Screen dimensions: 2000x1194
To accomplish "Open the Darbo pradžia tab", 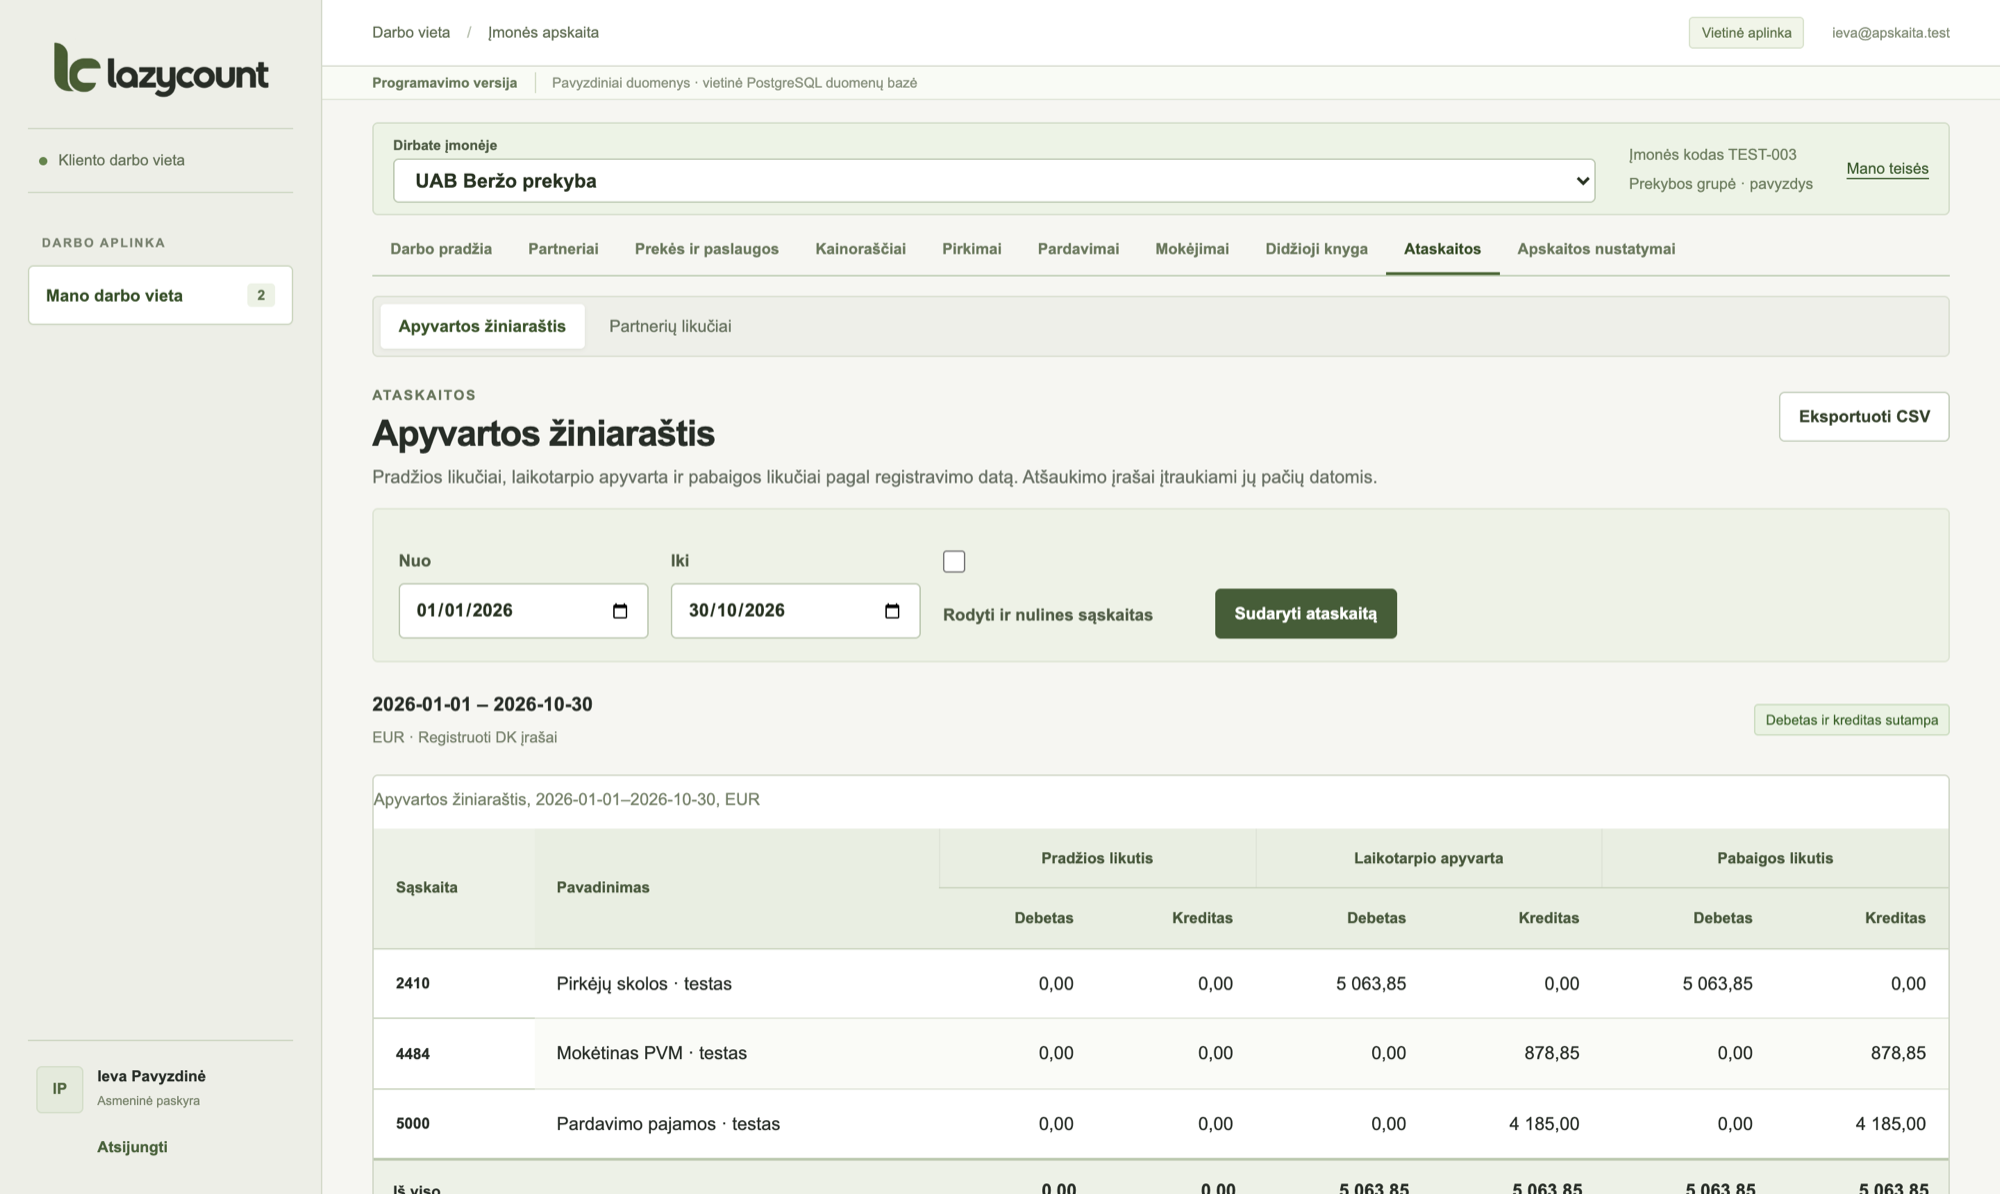I will 441,249.
